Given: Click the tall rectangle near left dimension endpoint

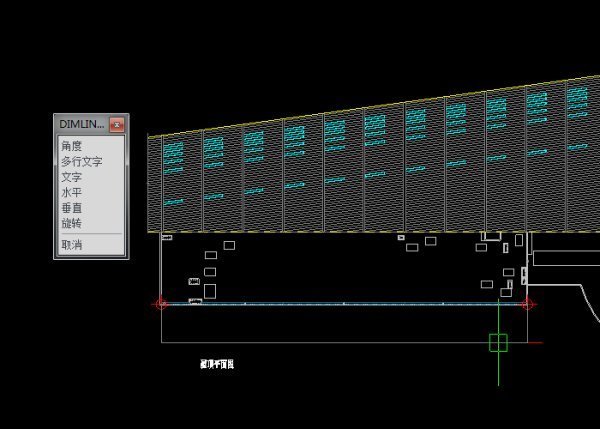Looking at the screenshot, I should 209,290.
